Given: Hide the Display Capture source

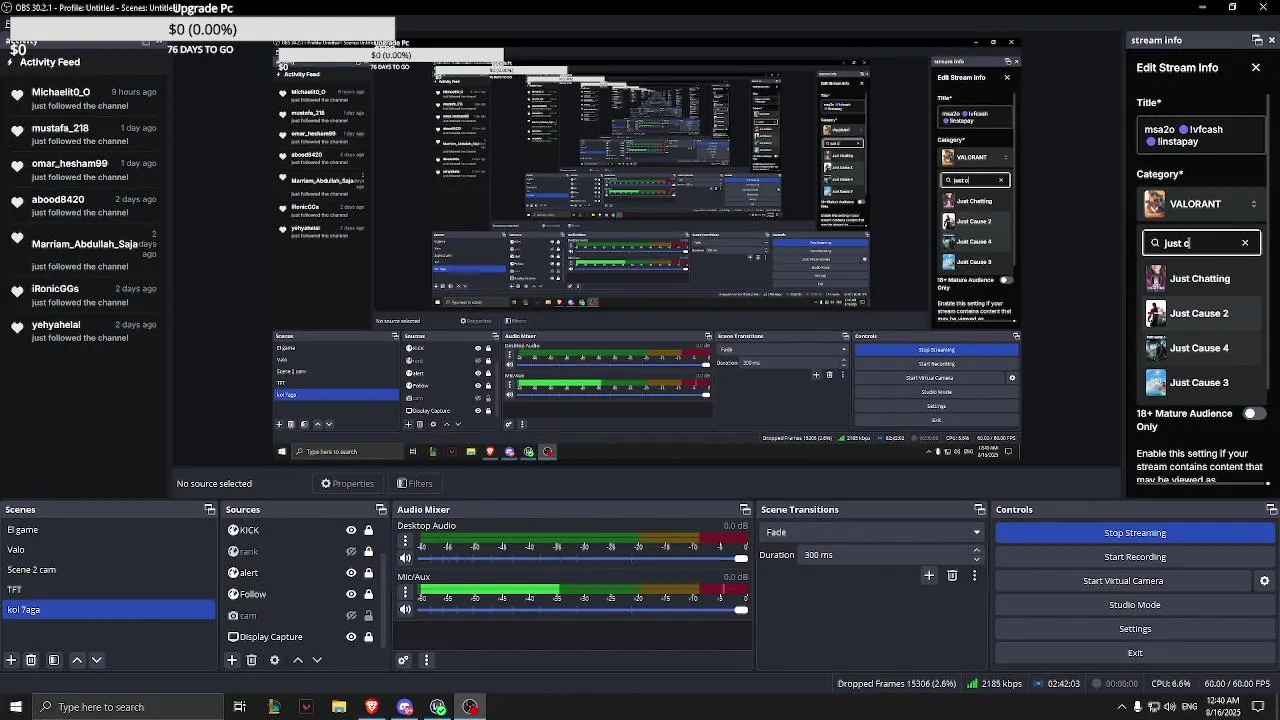Looking at the screenshot, I should coord(351,637).
